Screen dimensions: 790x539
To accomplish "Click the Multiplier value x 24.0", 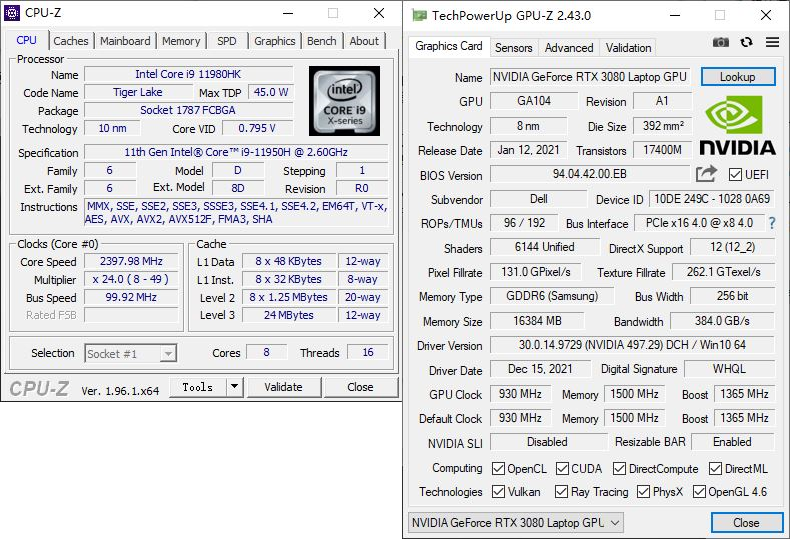I will coord(131,279).
